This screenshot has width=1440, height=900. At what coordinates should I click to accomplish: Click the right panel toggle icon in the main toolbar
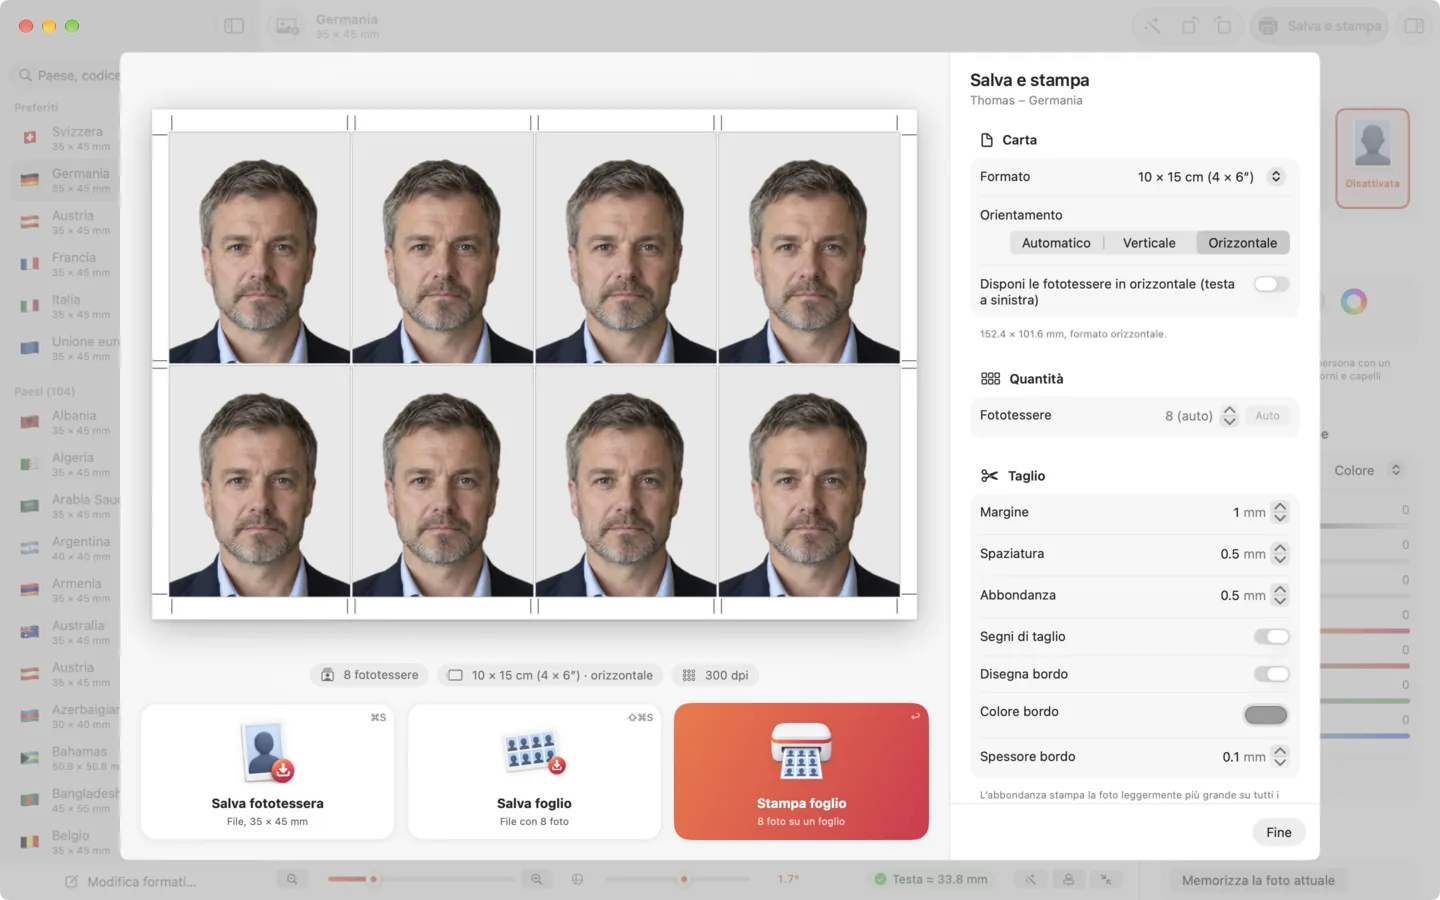[x=1414, y=26]
